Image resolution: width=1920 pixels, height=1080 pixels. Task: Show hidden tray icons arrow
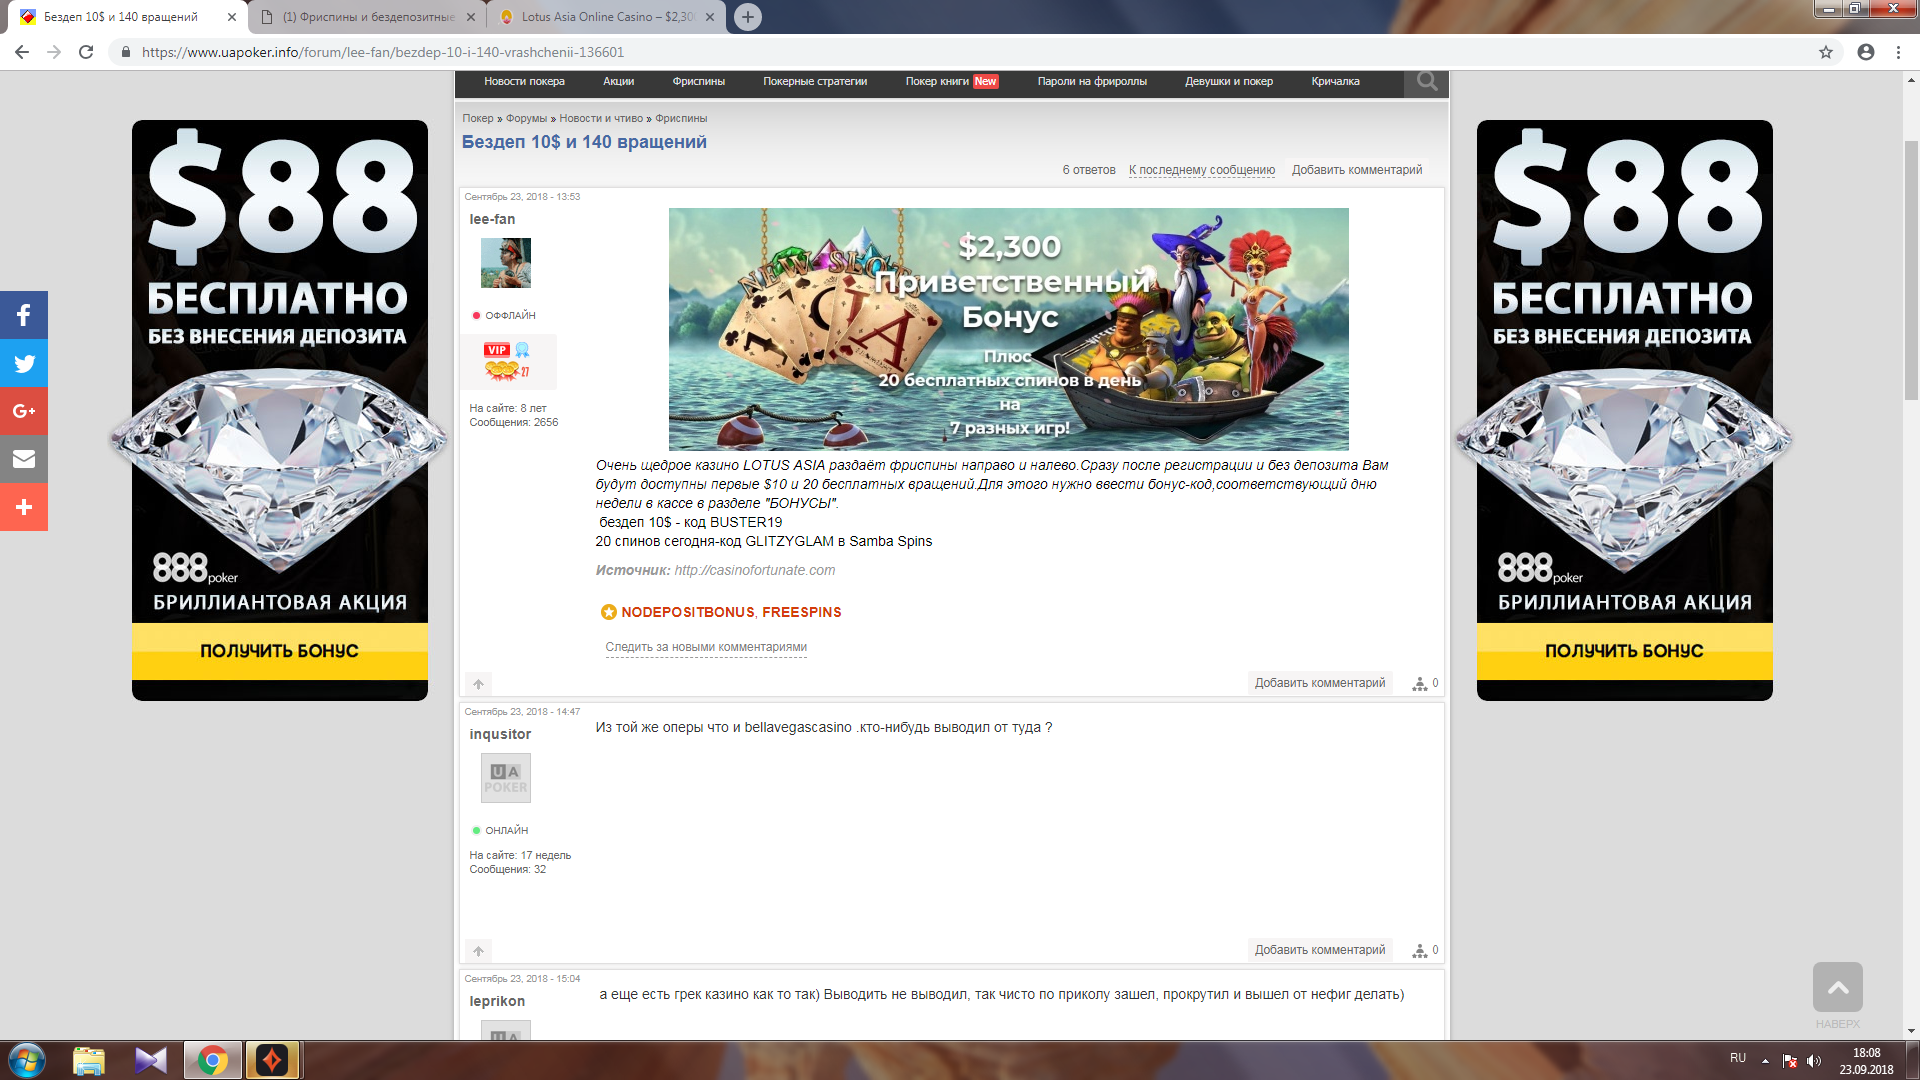pyautogui.click(x=1765, y=1061)
